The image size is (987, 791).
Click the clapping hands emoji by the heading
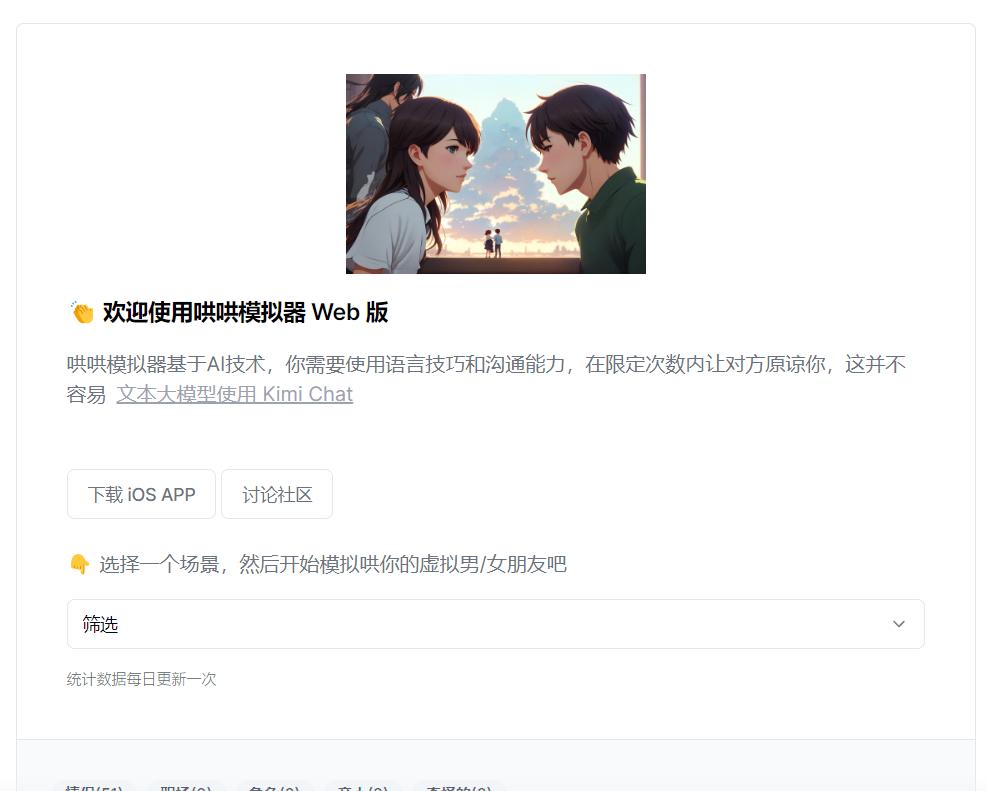pyautogui.click(x=82, y=312)
